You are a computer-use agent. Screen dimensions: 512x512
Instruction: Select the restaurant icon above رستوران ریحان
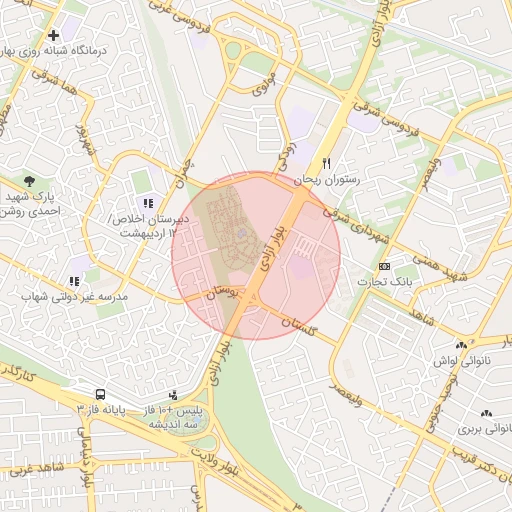tap(327, 163)
